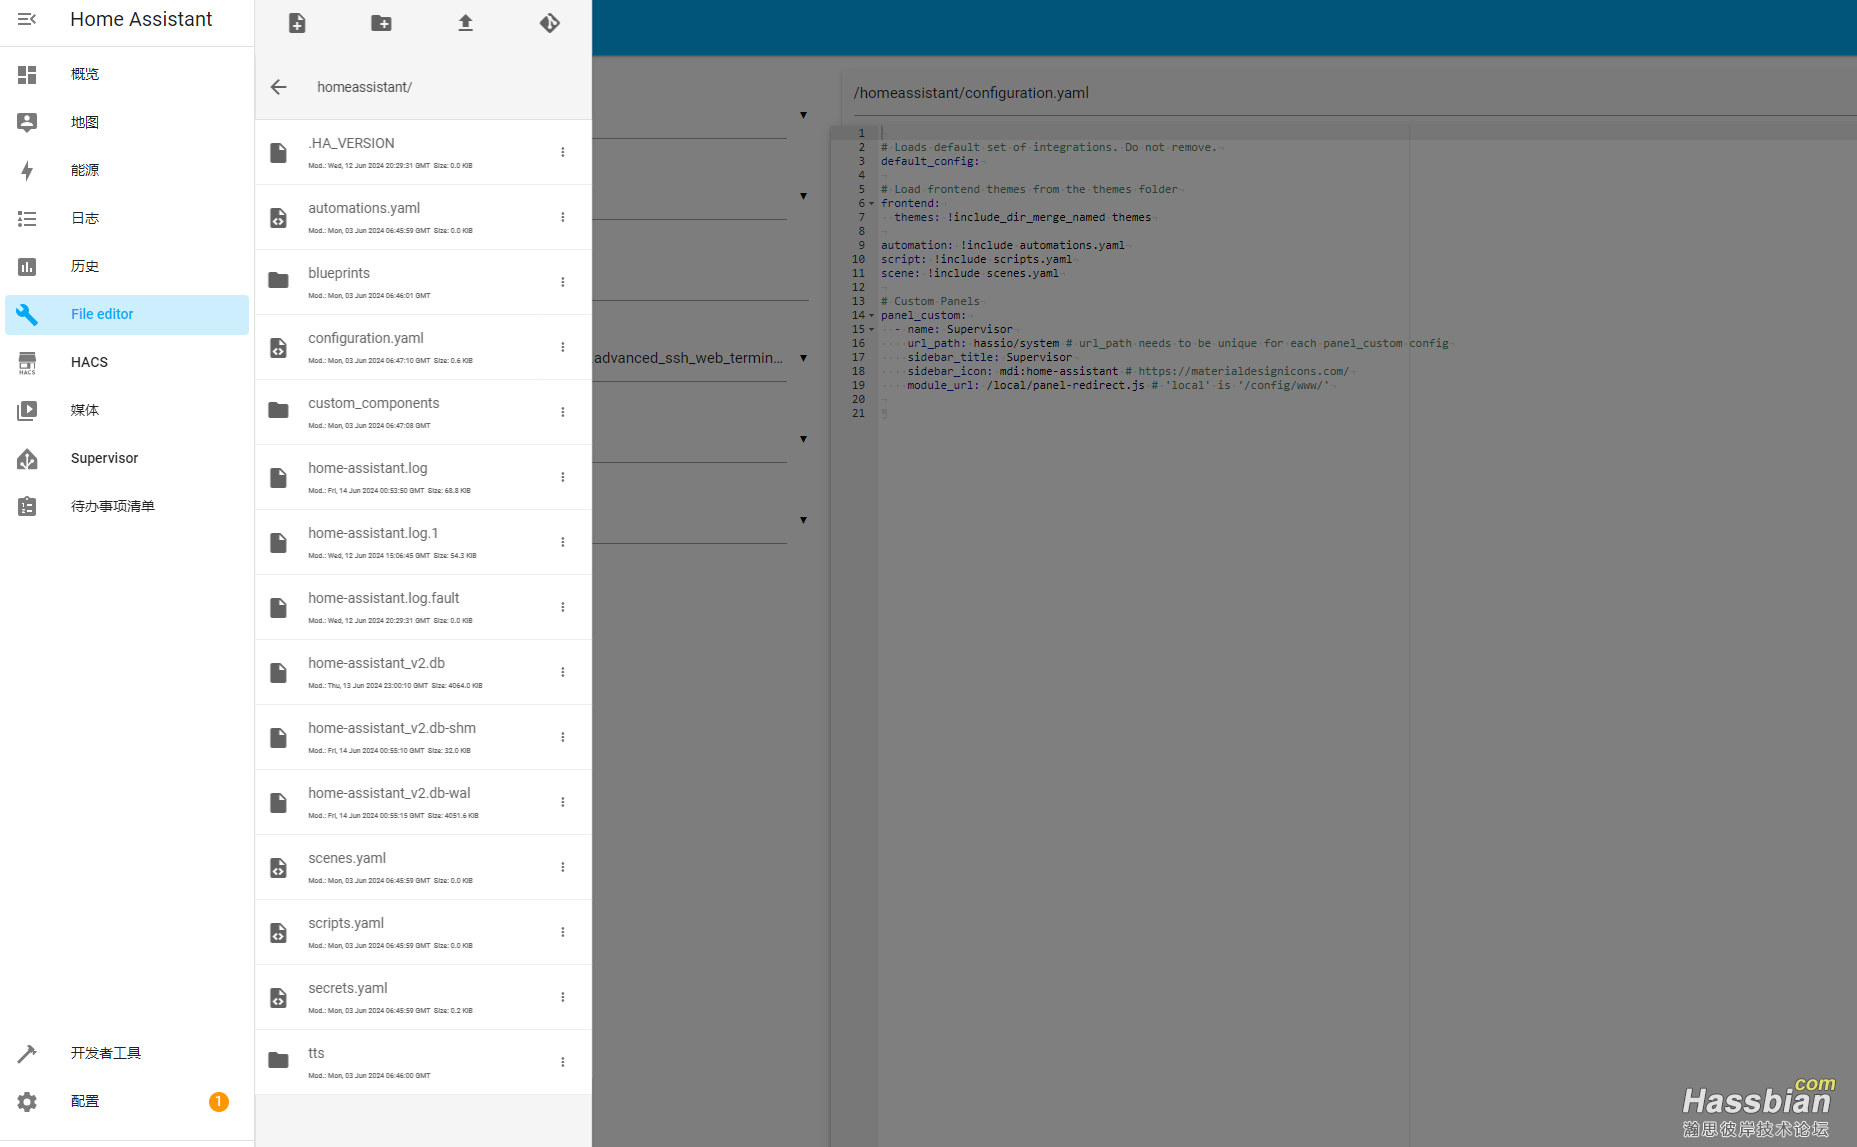The height and width of the screenshot is (1147, 1857).
Task: Select File editor in sidebar
Action: tap(127, 314)
